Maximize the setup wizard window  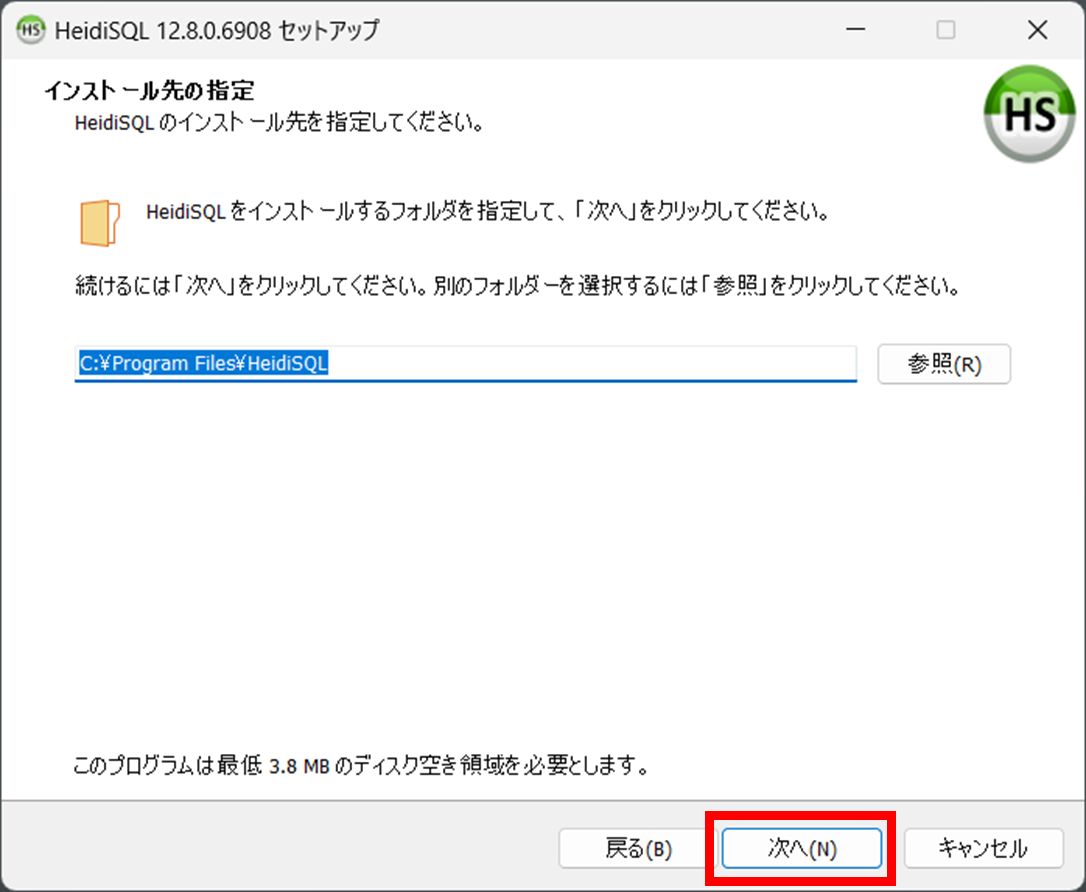pos(945,30)
